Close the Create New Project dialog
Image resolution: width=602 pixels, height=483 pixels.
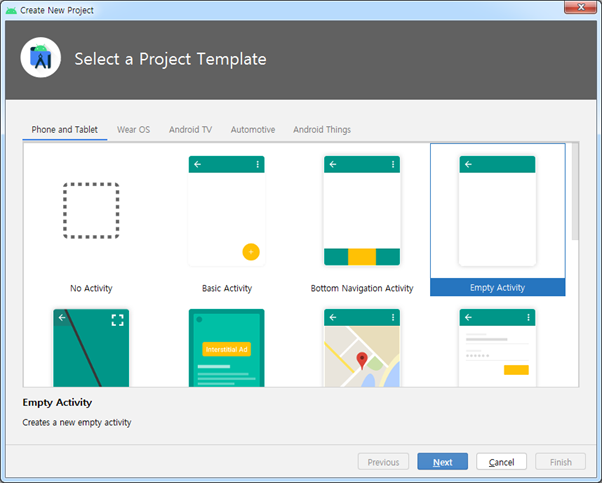pos(581,7)
